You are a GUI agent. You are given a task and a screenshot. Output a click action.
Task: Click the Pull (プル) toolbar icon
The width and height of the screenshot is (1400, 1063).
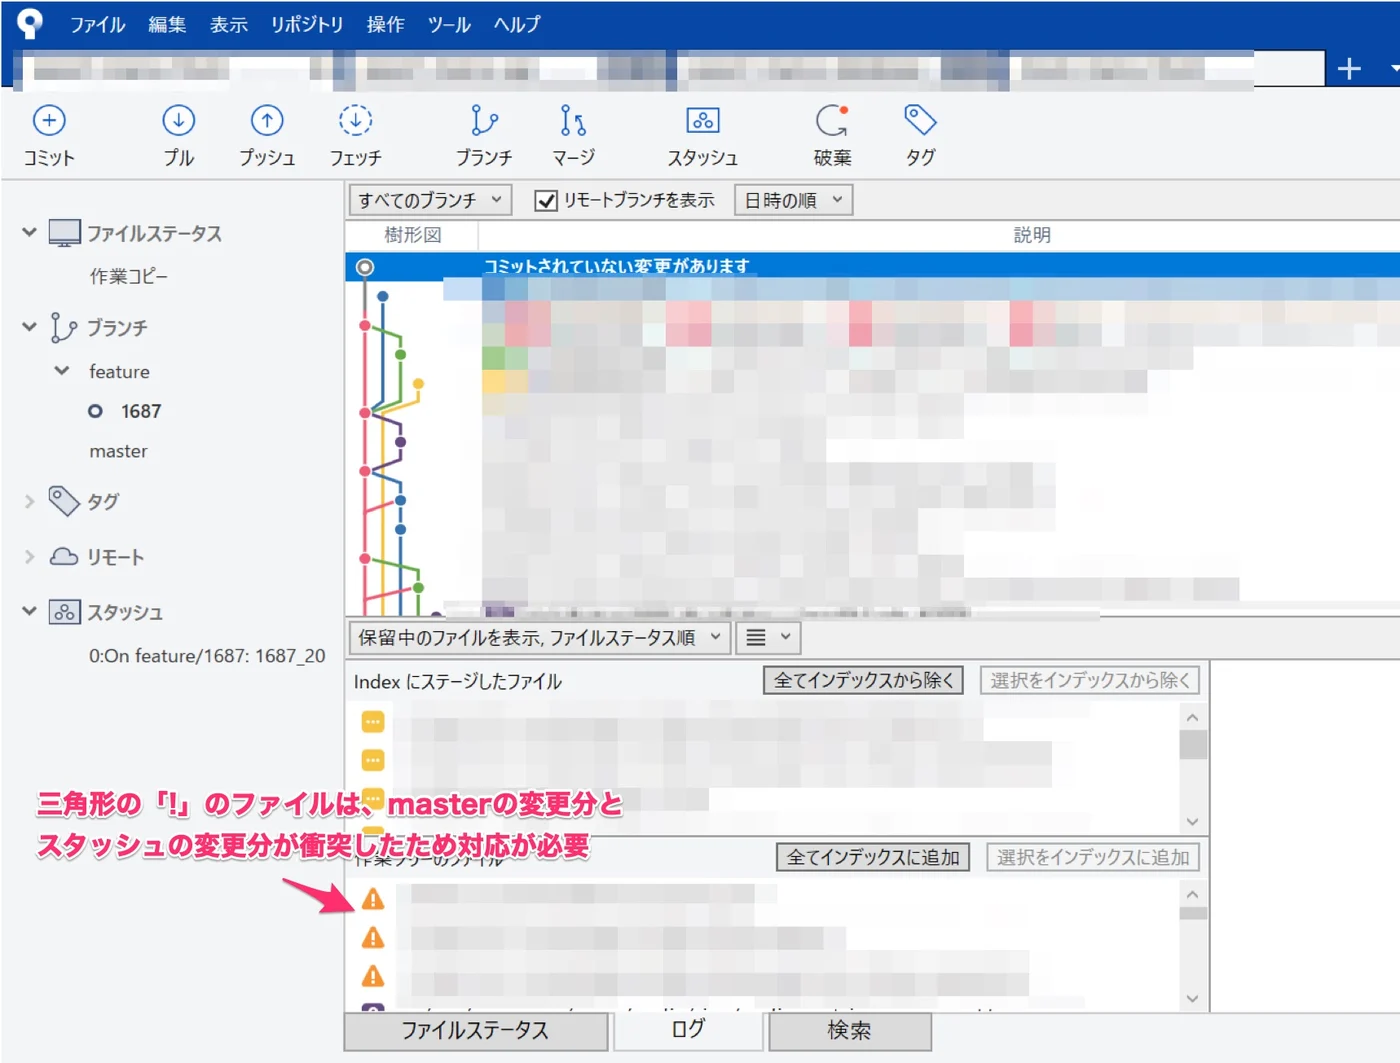[x=178, y=121]
